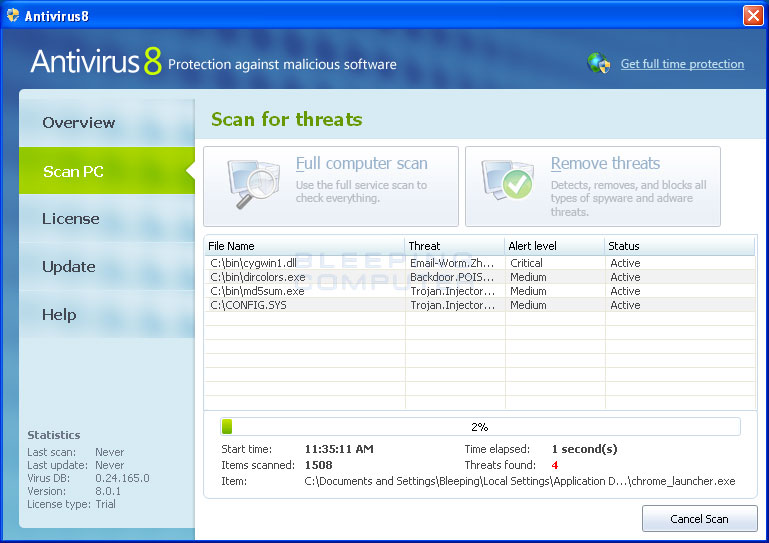Image resolution: width=769 pixels, height=543 pixels.
Task: Click the License type Trial value
Action: [105, 504]
